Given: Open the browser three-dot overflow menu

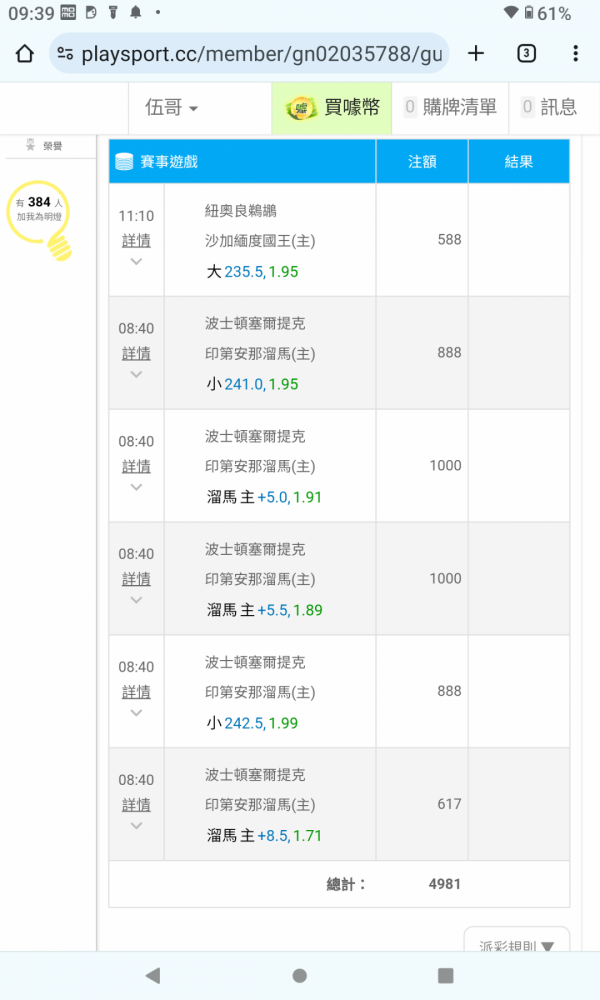Looking at the screenshot, I should (x=575, y=54).
